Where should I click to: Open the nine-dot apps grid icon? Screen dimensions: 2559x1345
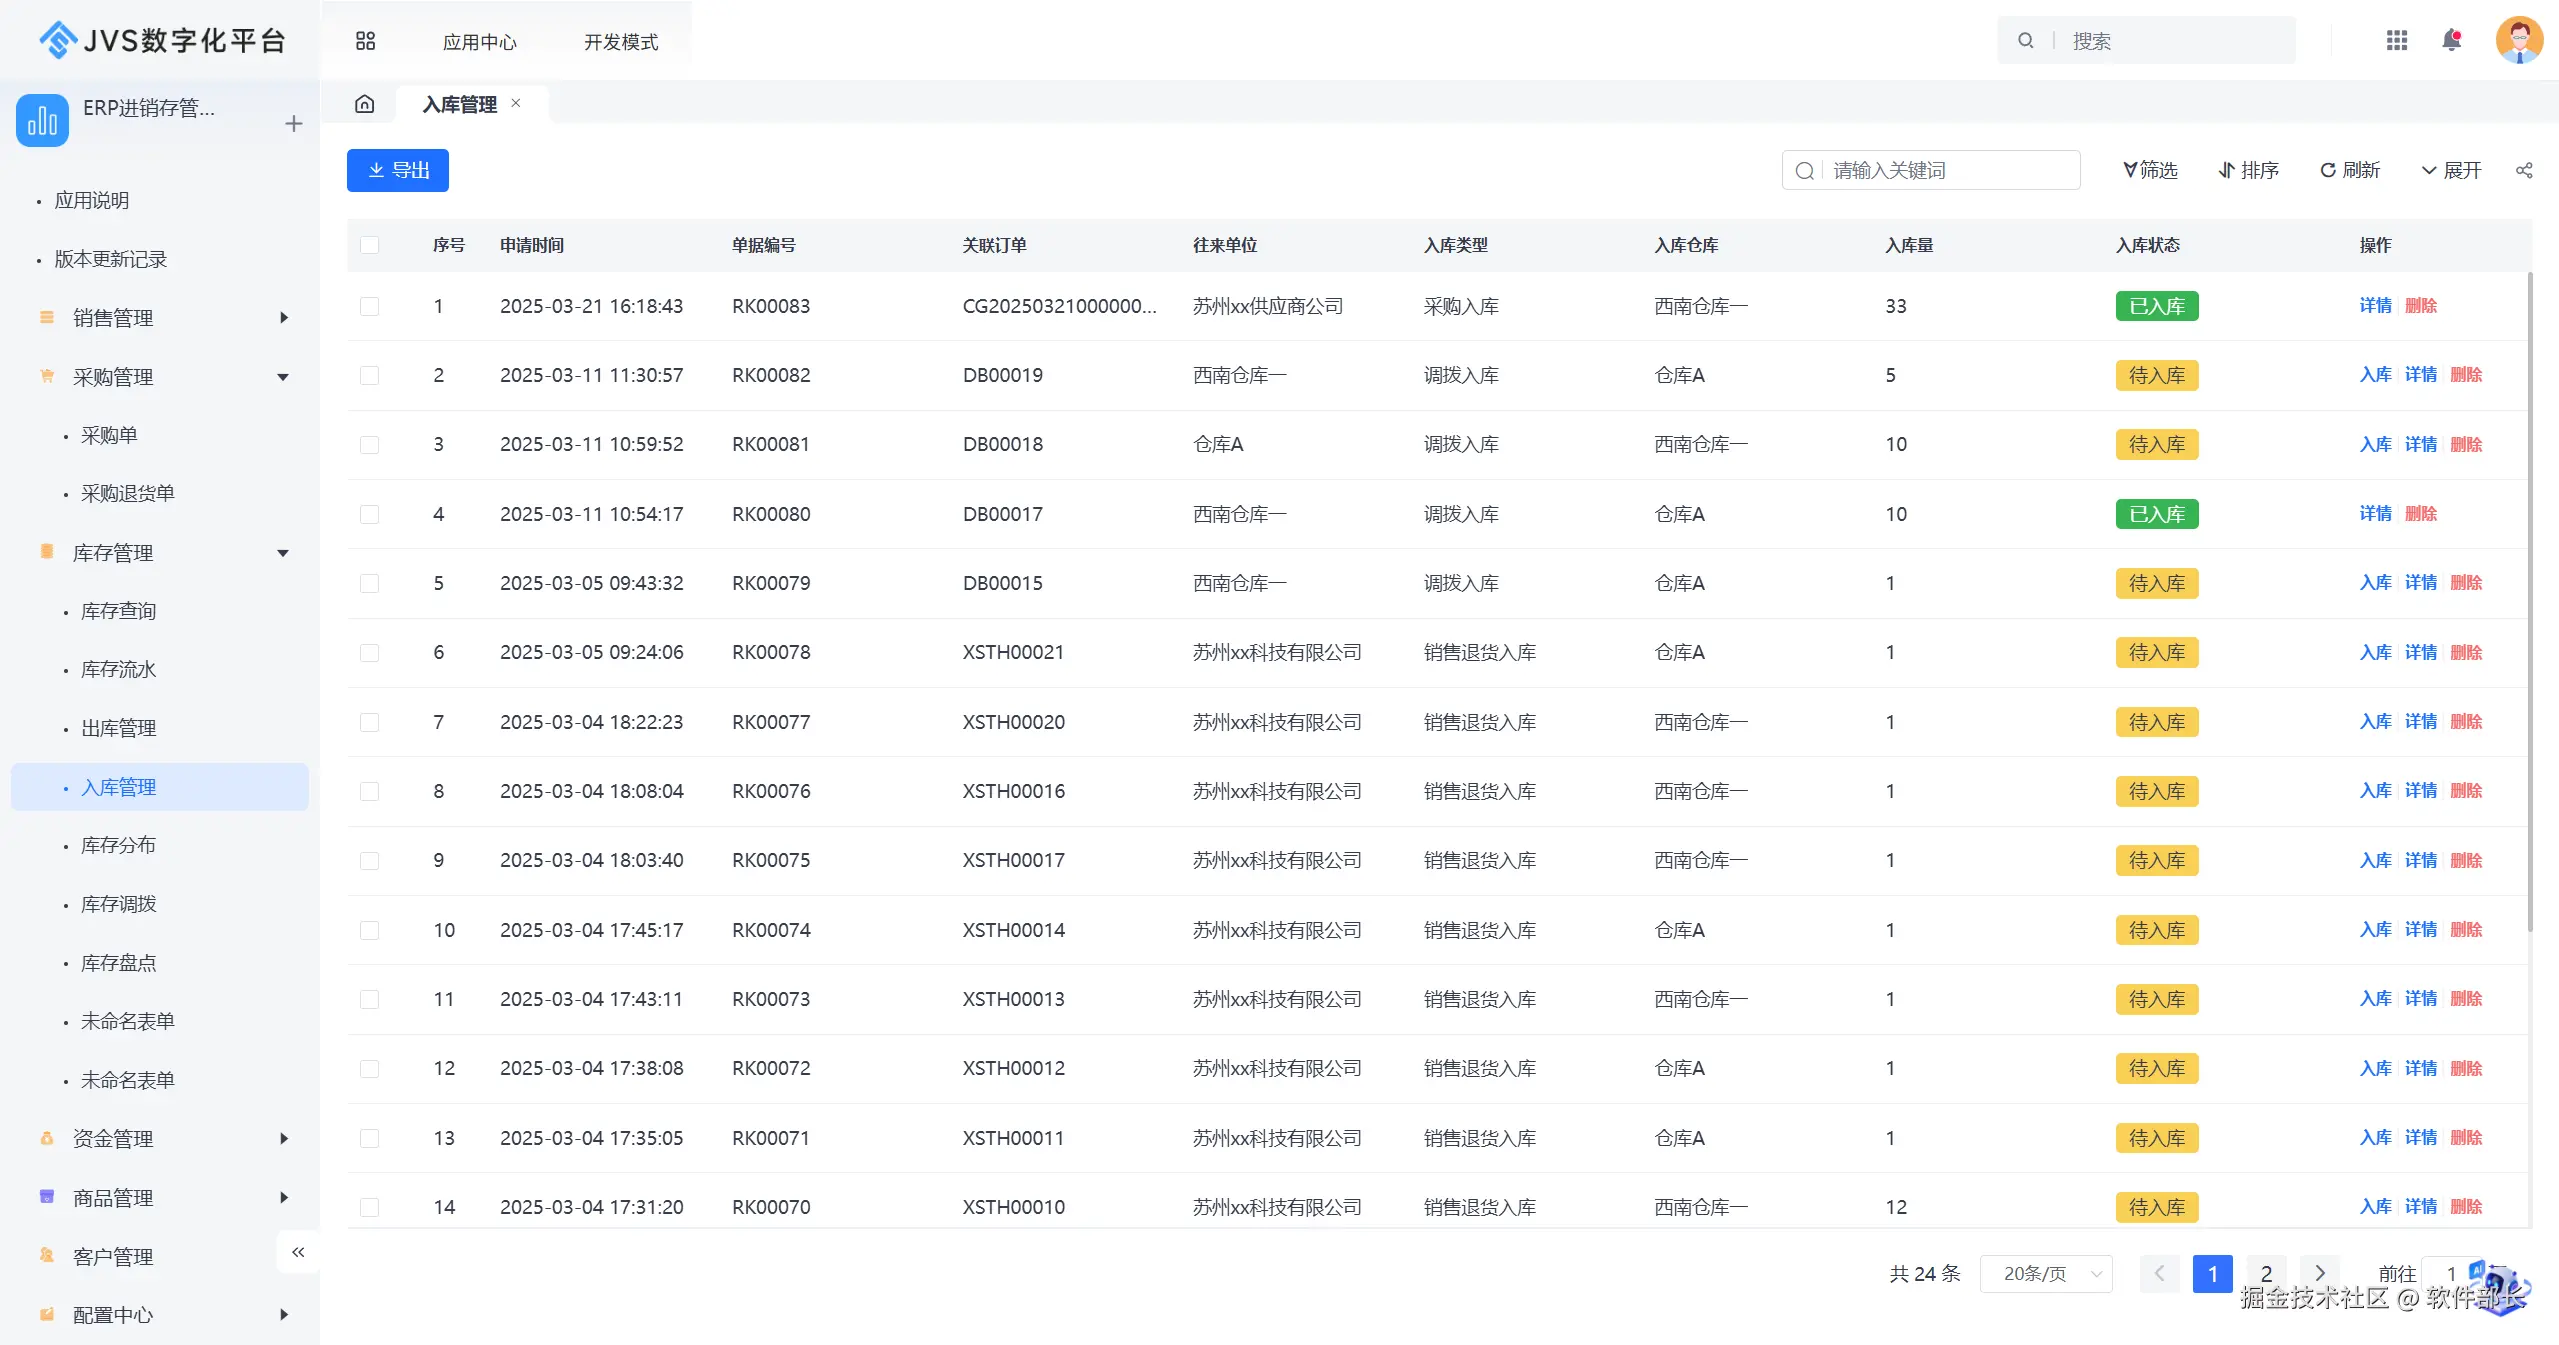pos(2396,41)
